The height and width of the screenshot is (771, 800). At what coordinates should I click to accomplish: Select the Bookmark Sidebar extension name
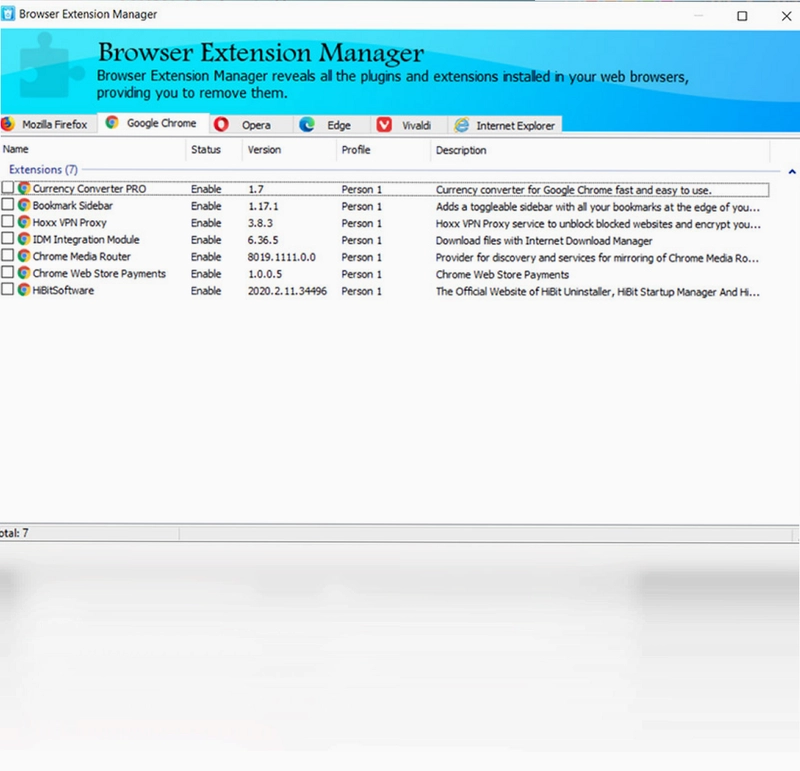[x=72, y=206]
